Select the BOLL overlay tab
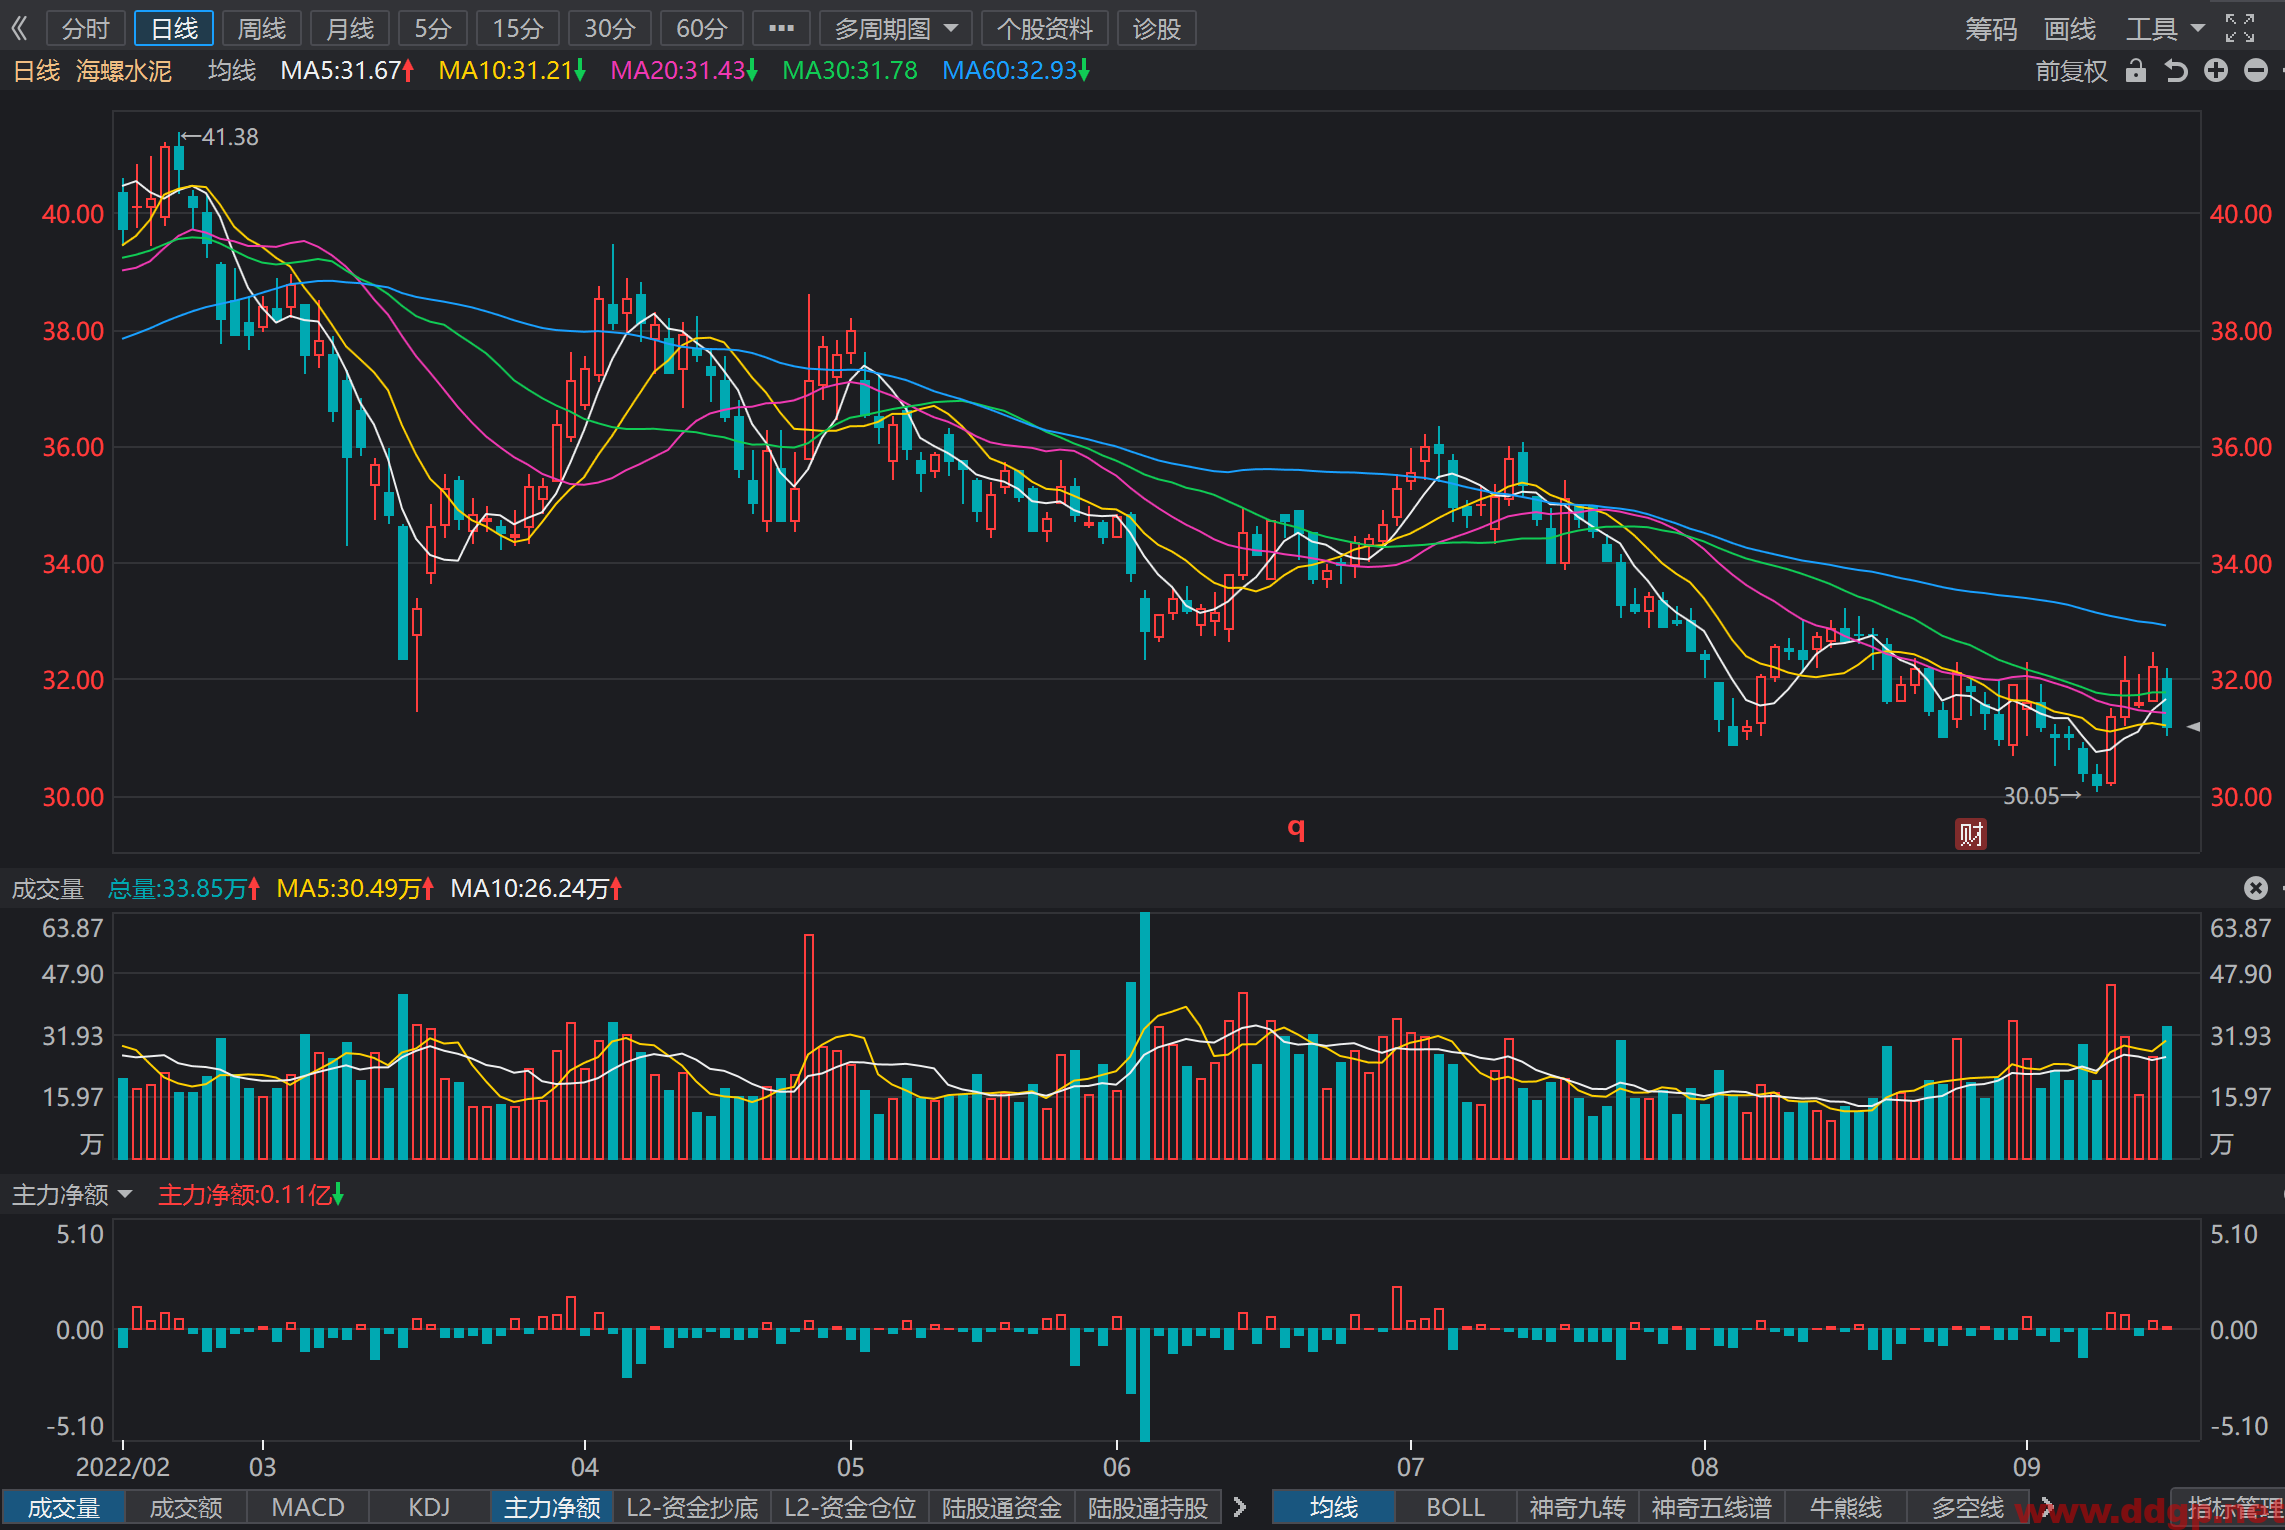 (1455, 1507)
